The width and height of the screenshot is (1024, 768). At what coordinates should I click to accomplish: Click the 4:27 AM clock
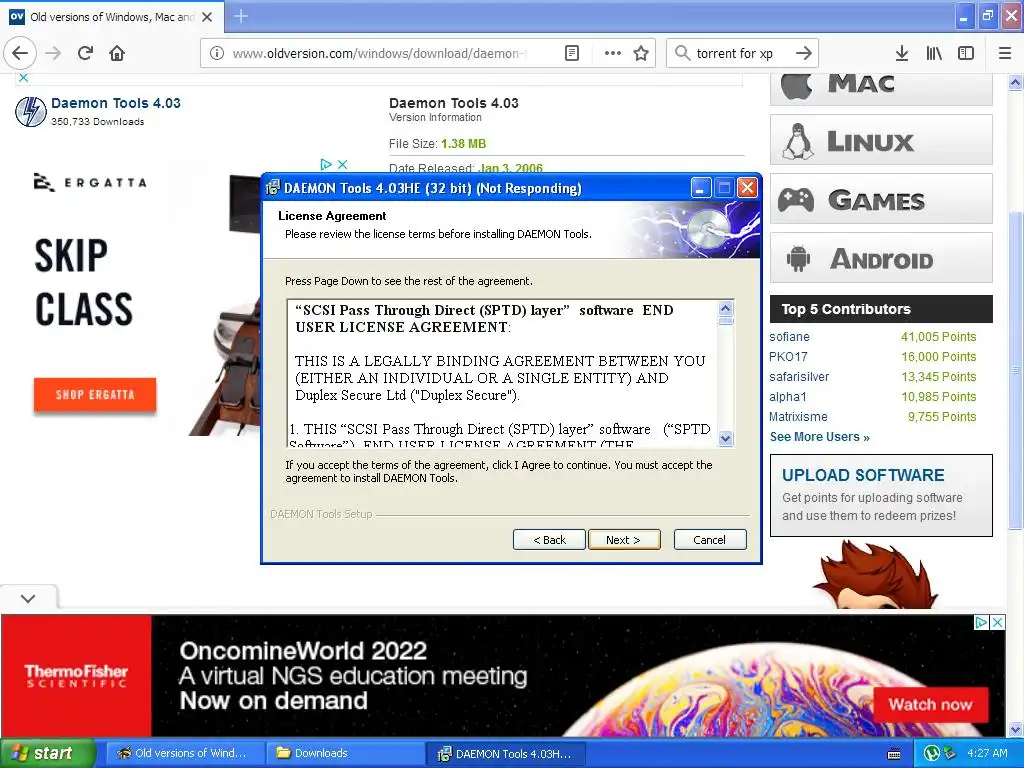987,753
